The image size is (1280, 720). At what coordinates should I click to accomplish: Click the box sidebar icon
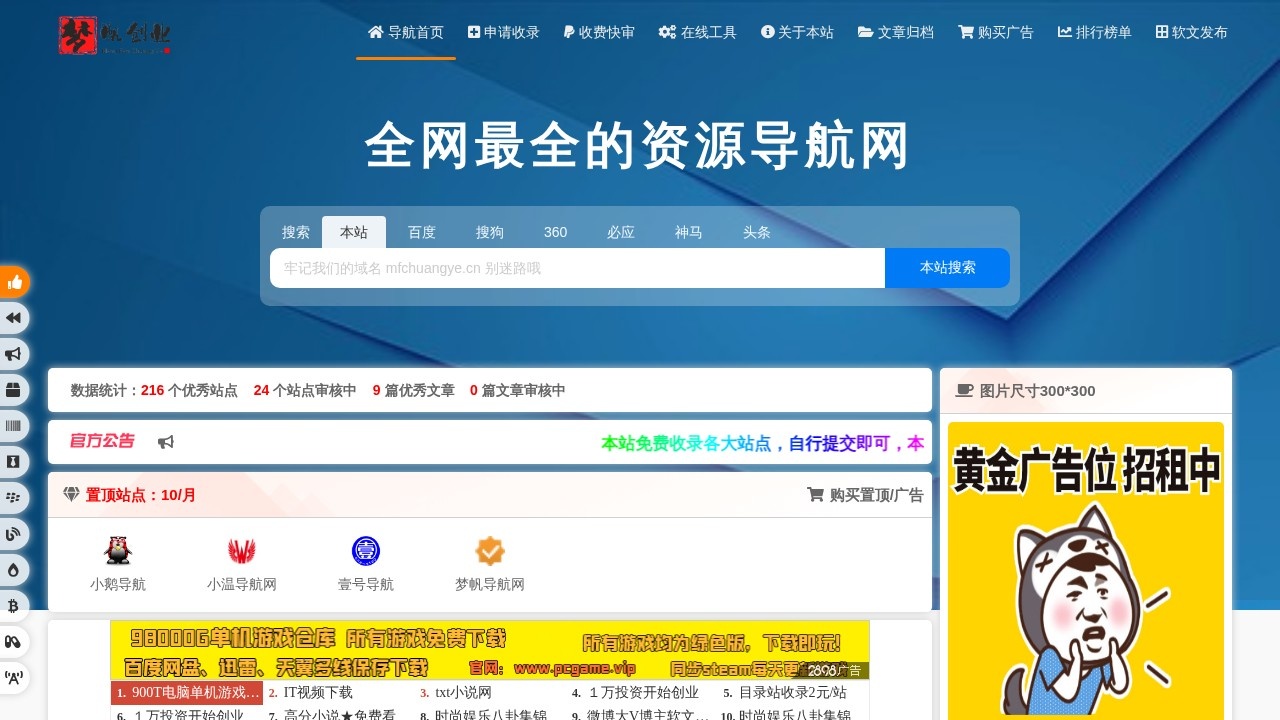[14, 390]
